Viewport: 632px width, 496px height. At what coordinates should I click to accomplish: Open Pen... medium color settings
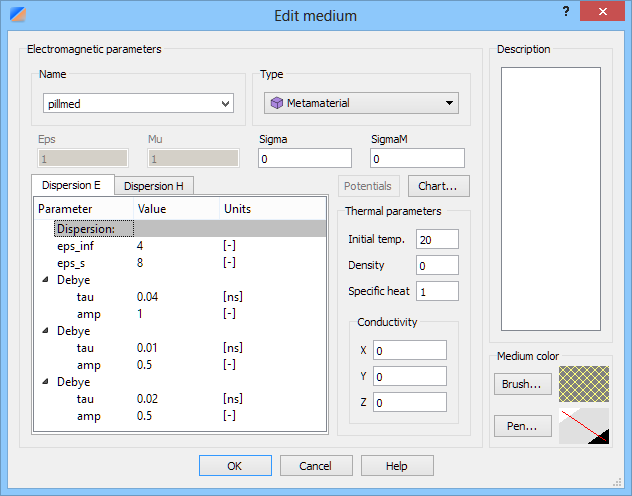(521, 426)
